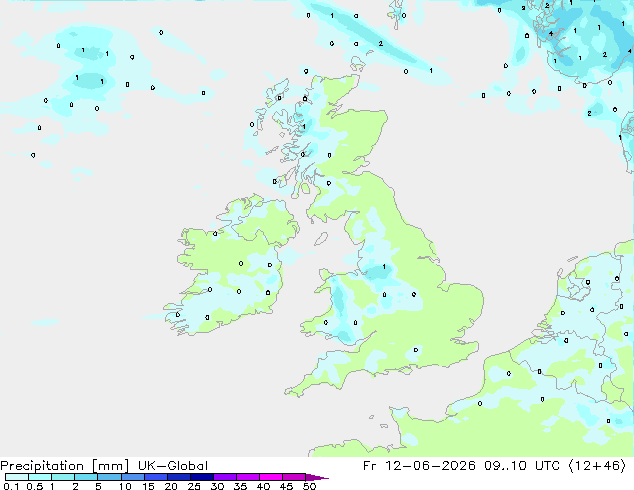The width and height of the screenshot is (634, 490).
Task: Select the 2–5 mm legend color swatch
Action: [86, 477]
